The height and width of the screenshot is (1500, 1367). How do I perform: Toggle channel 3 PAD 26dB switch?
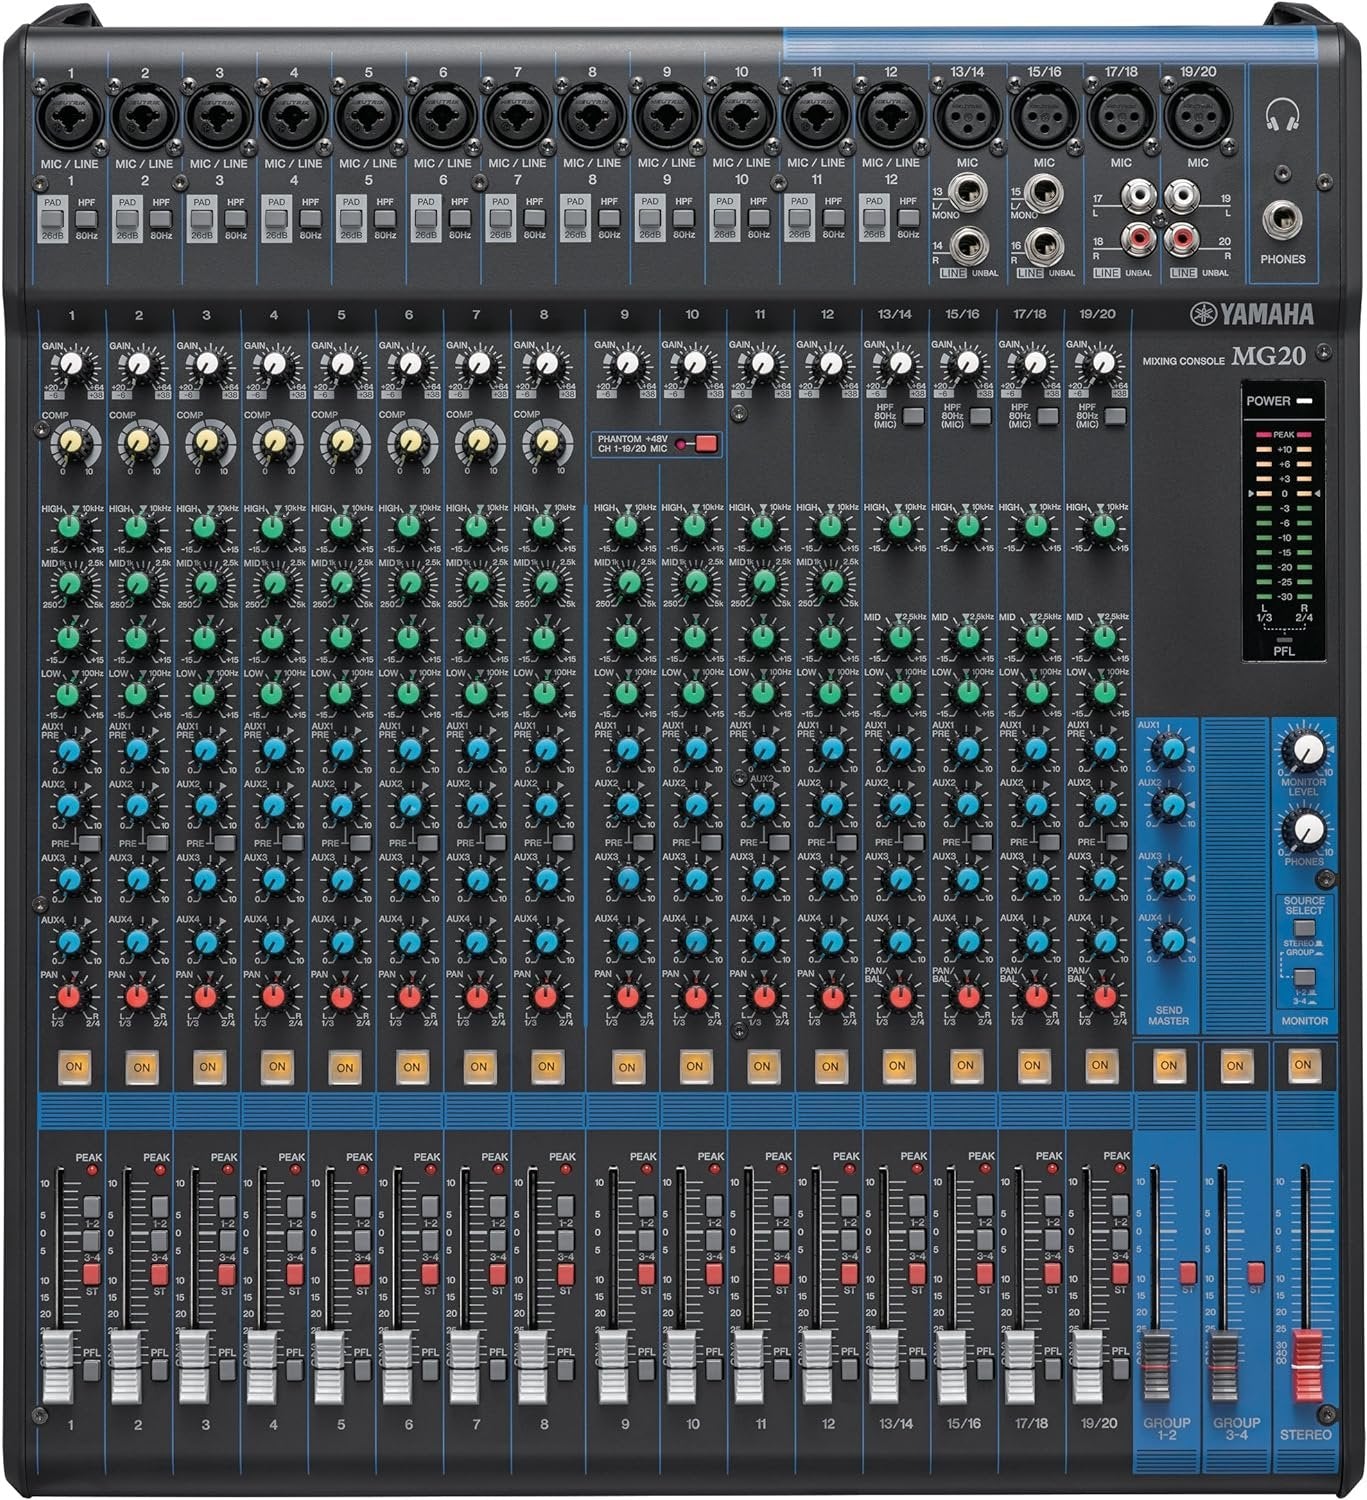[x=201, y=214]
